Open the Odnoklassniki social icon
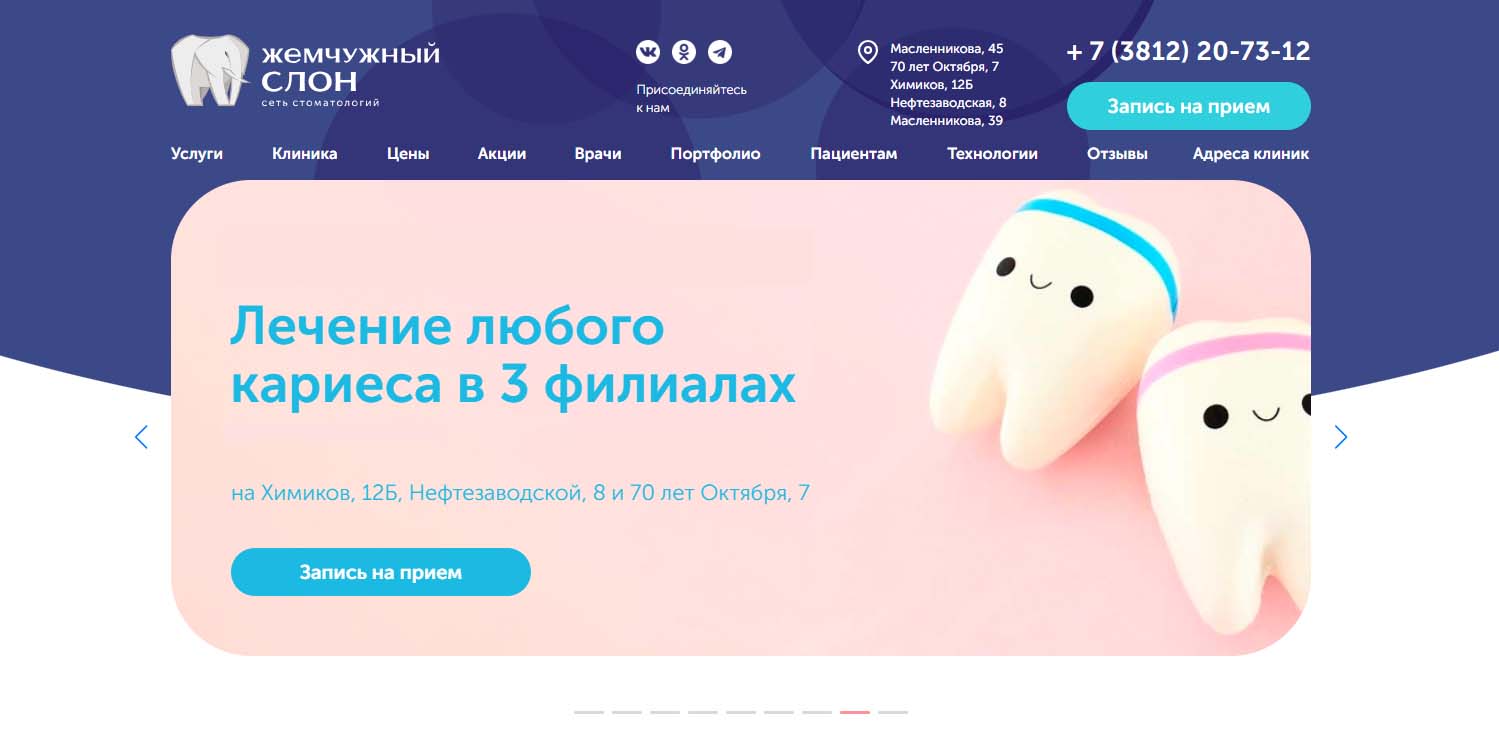1499x749 pixels. (x=683, y=52)
